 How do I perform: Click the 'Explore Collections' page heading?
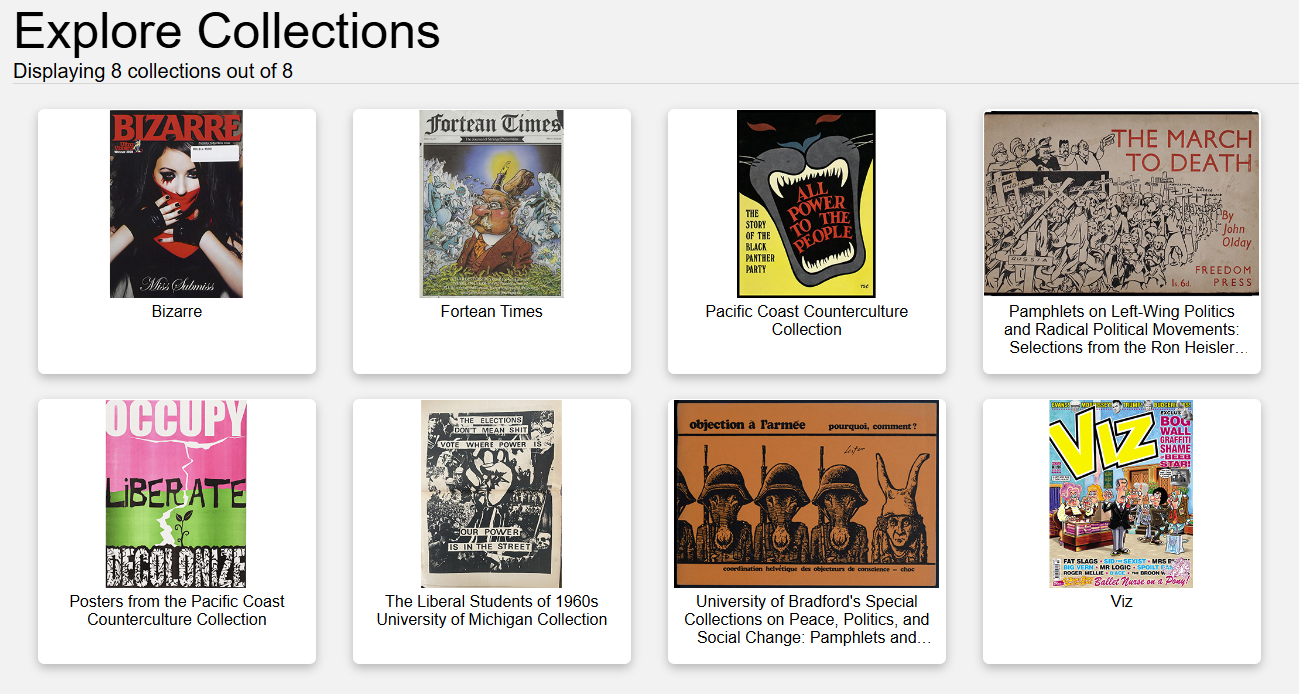pyautogui.click(x=227, y=31)
